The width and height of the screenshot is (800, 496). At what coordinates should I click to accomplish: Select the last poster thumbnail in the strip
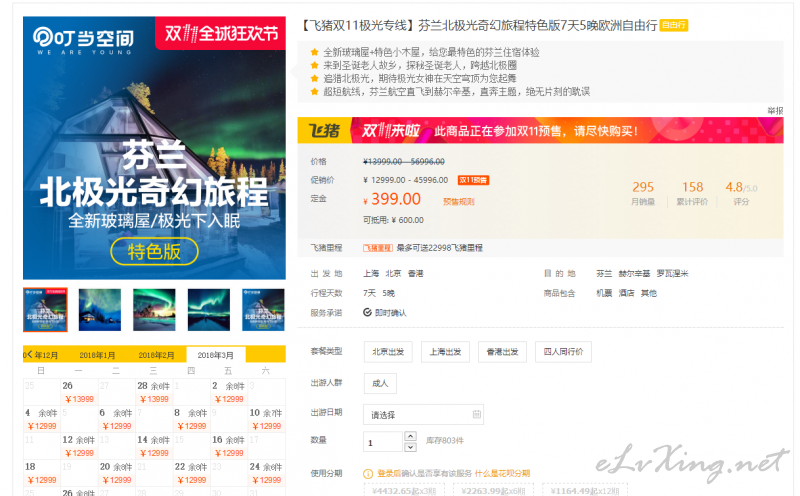[263, 310]
